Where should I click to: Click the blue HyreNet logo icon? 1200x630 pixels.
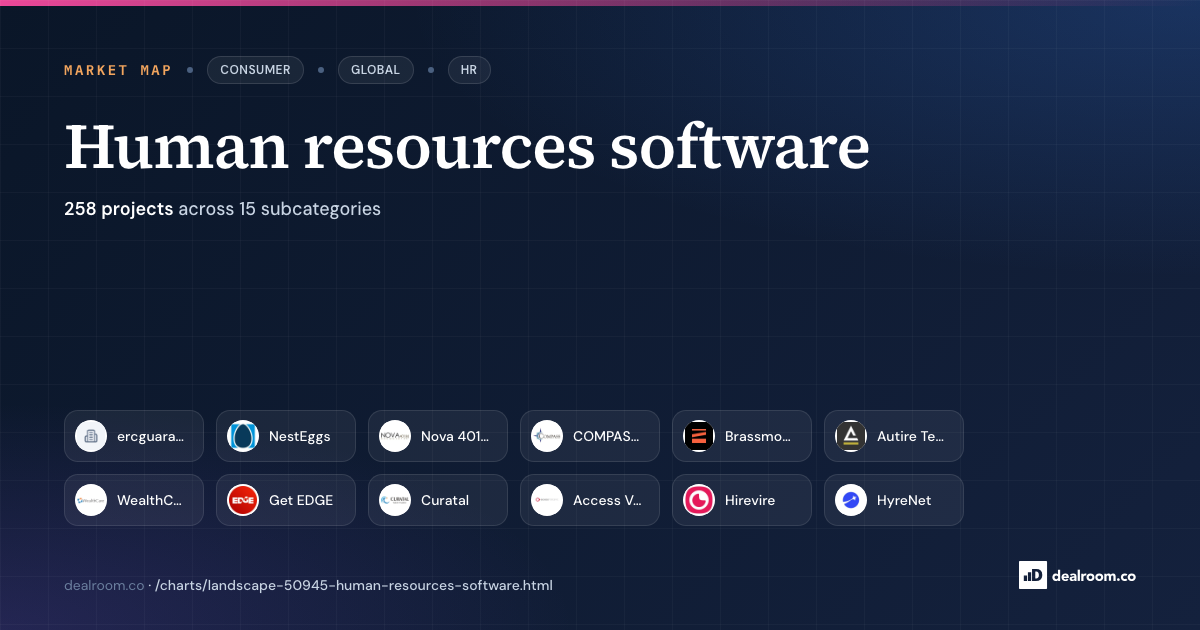click(851, 500)
